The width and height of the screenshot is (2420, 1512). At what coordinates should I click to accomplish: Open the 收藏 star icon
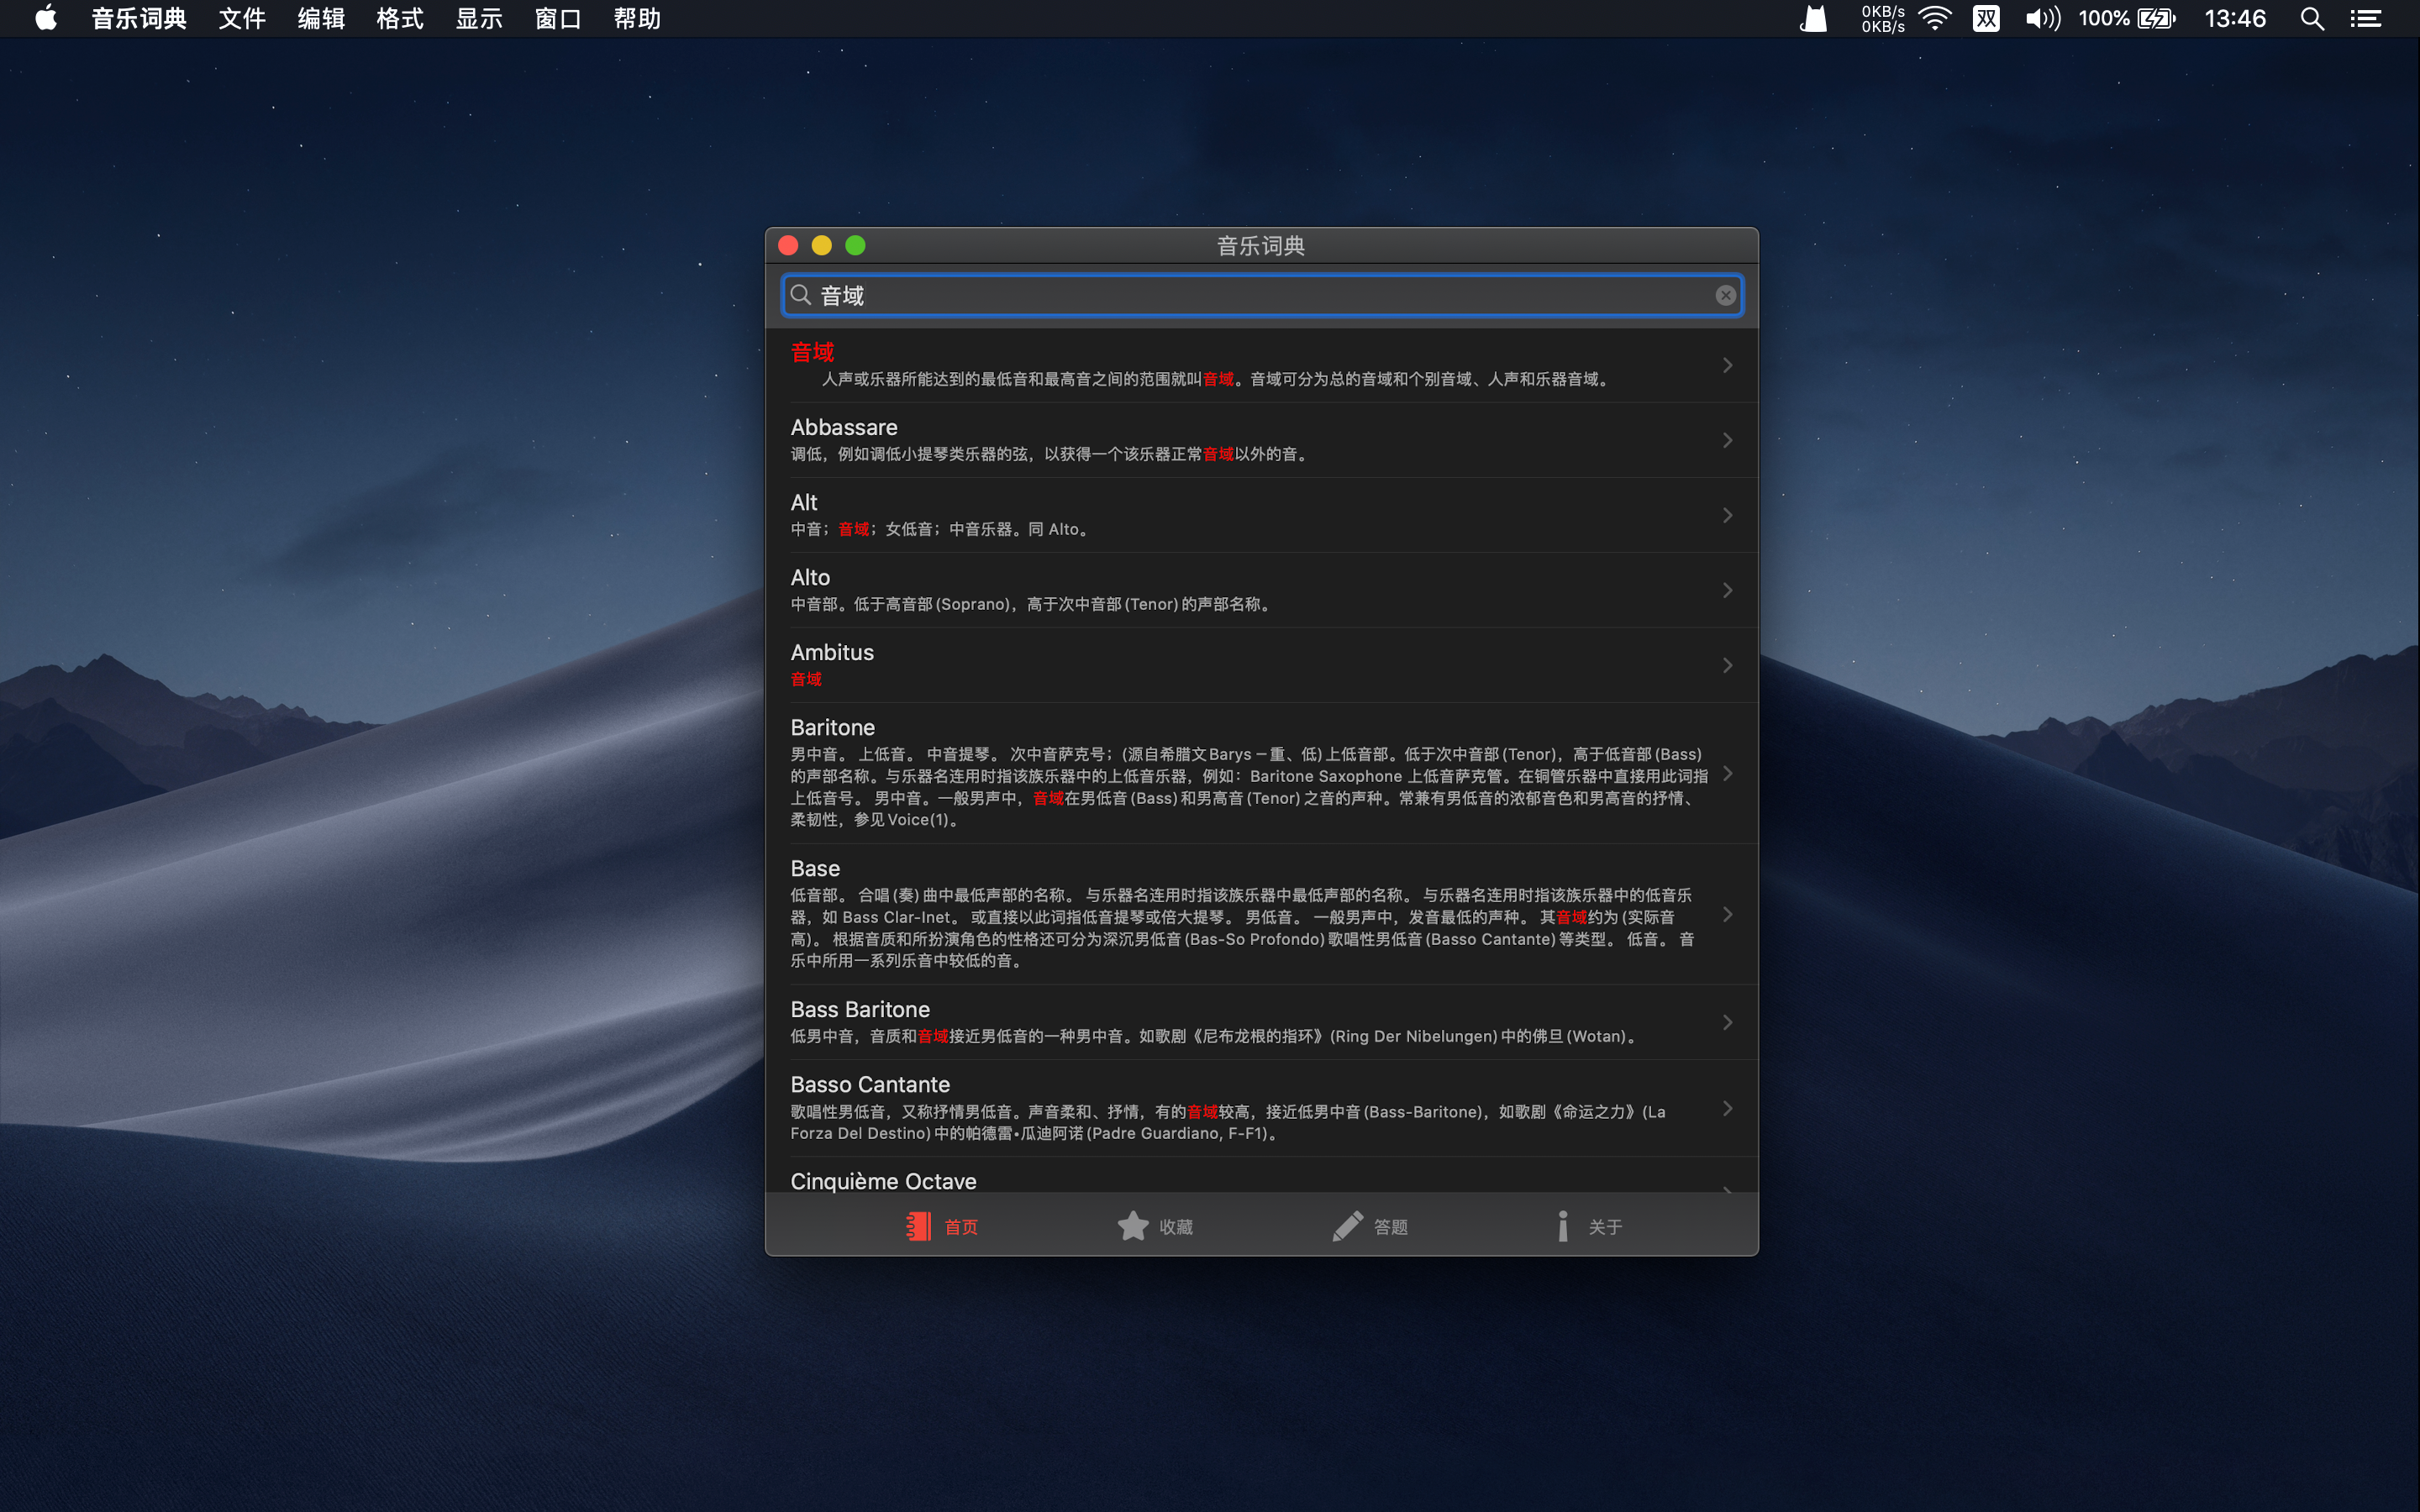pyautogui.click(x=1133, y=1226)
